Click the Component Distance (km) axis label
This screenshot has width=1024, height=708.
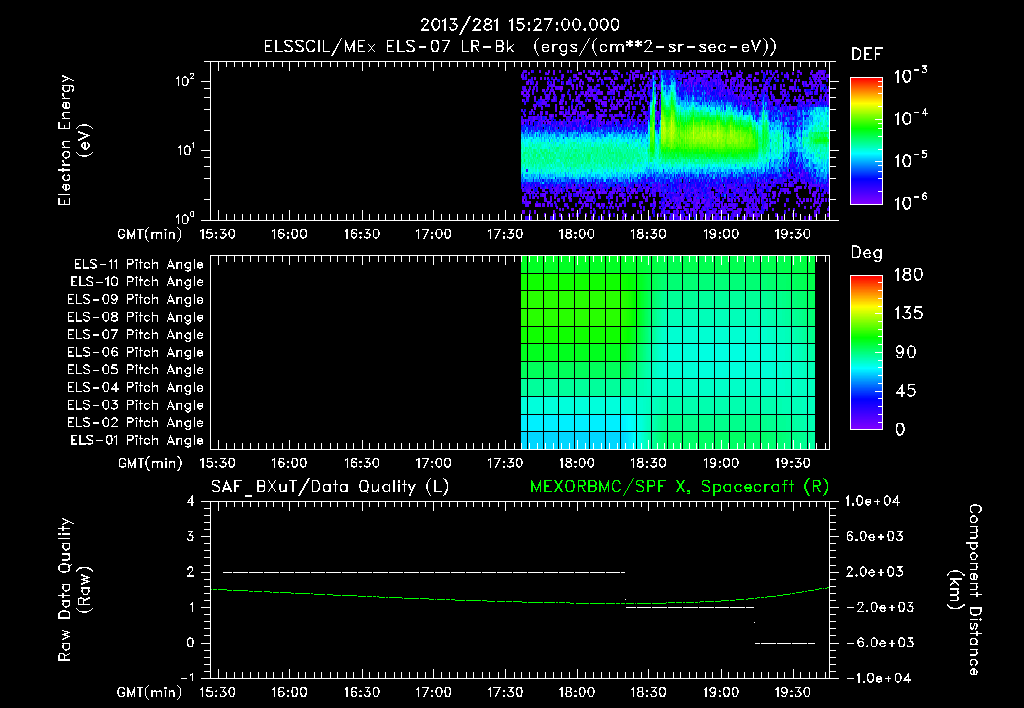pyautogui.click(x=965, y=590)
